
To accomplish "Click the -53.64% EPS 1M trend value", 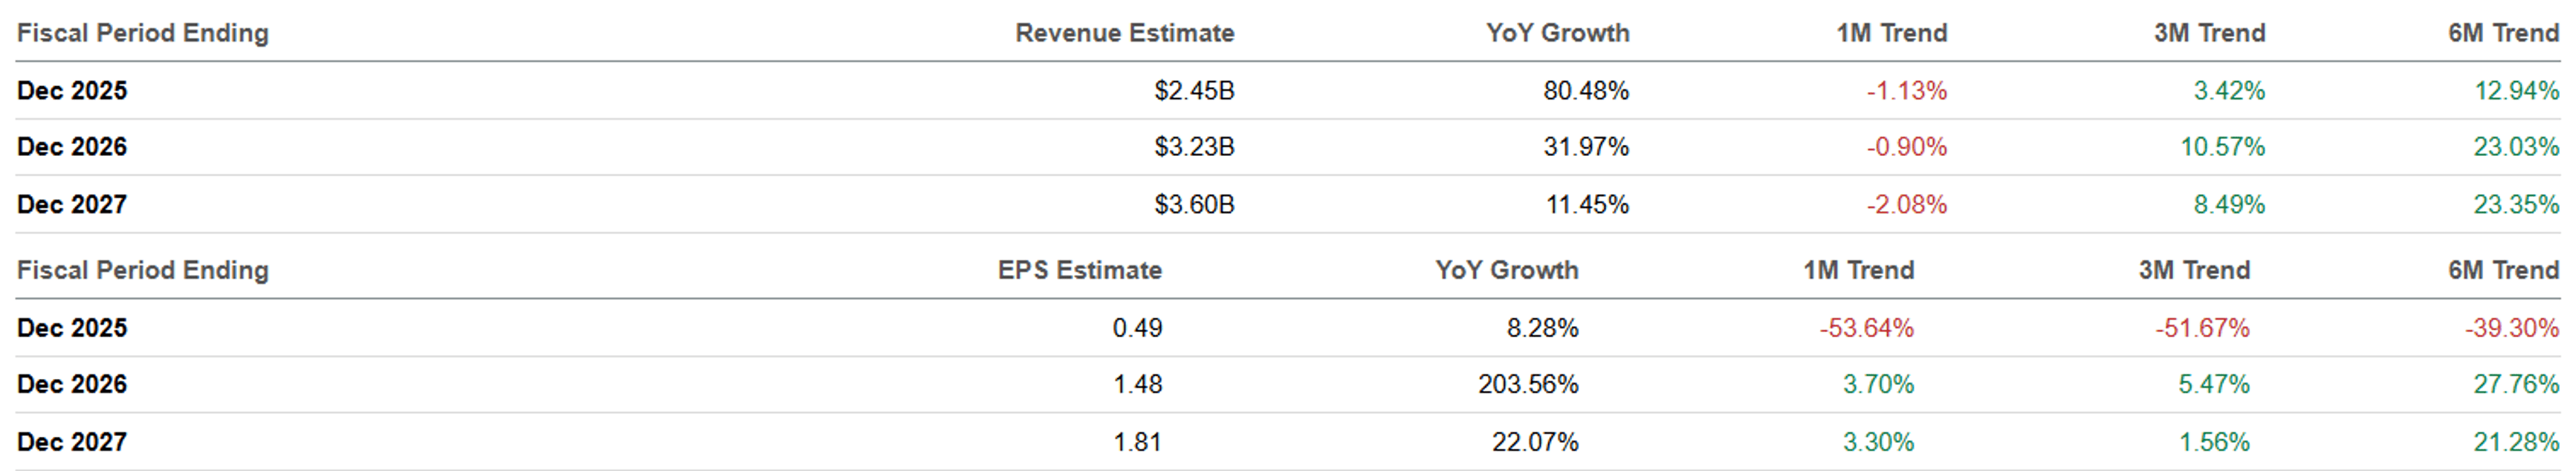I will click(1866, 328).
